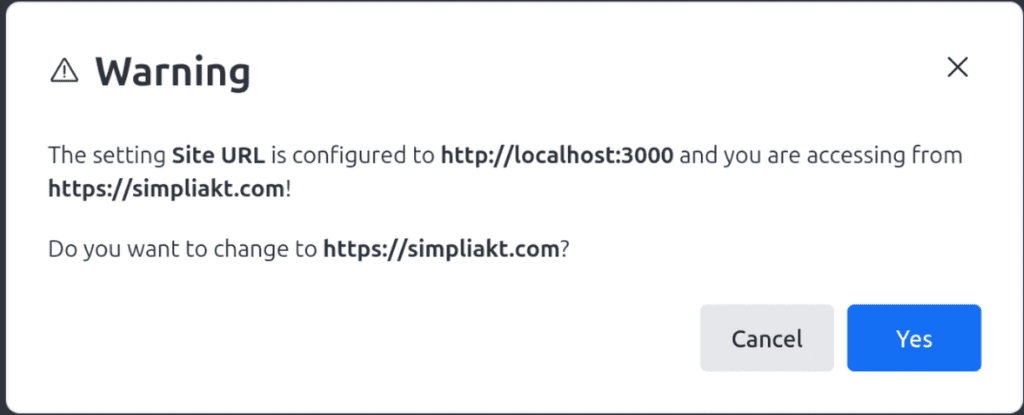Image resolution: width=1024 pixels, height=415 pixels.
Task: Click https://simpliakt.com followed by exclamation mark
Action: click(x=167, y=189)
